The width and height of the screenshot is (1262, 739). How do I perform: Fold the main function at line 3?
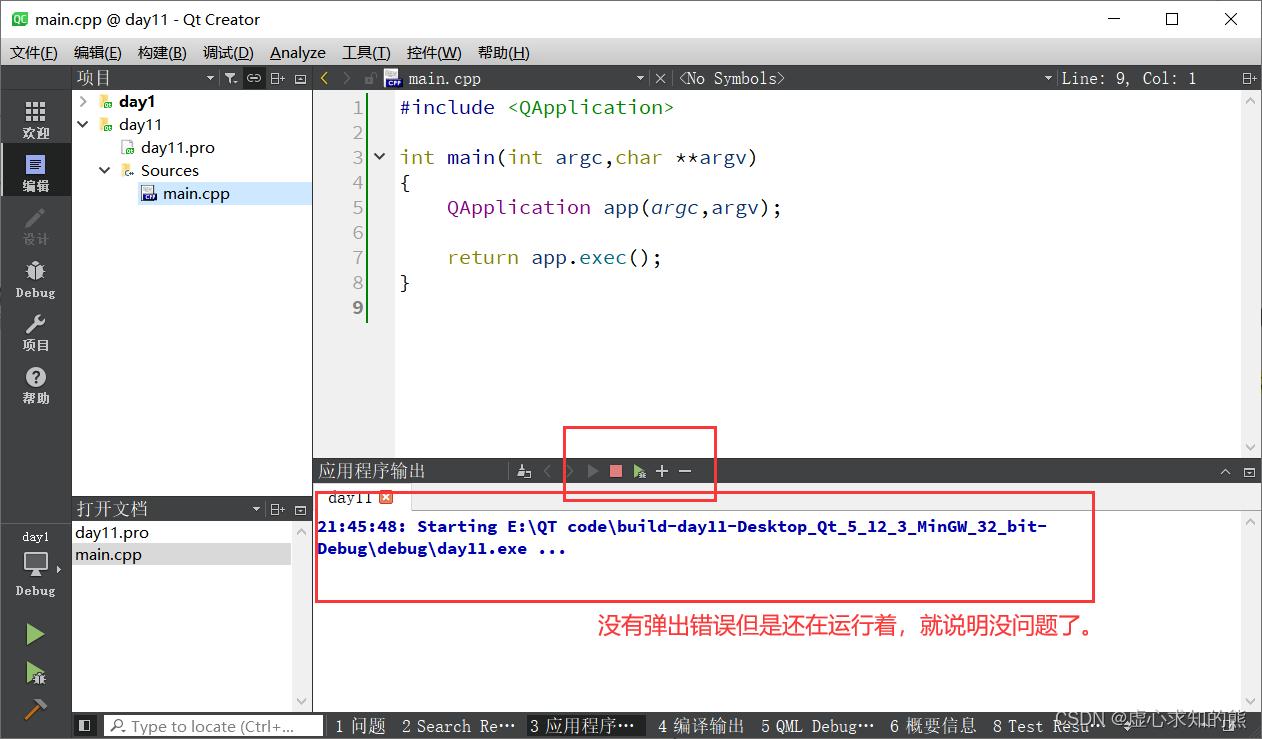click(x=379, y=157)
